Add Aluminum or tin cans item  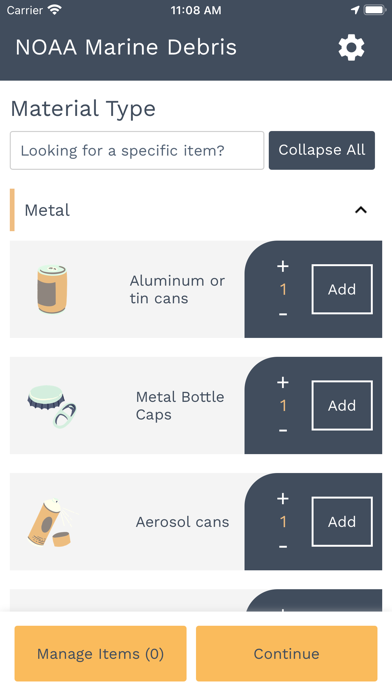pyautogui.click(x=342, y=289)
